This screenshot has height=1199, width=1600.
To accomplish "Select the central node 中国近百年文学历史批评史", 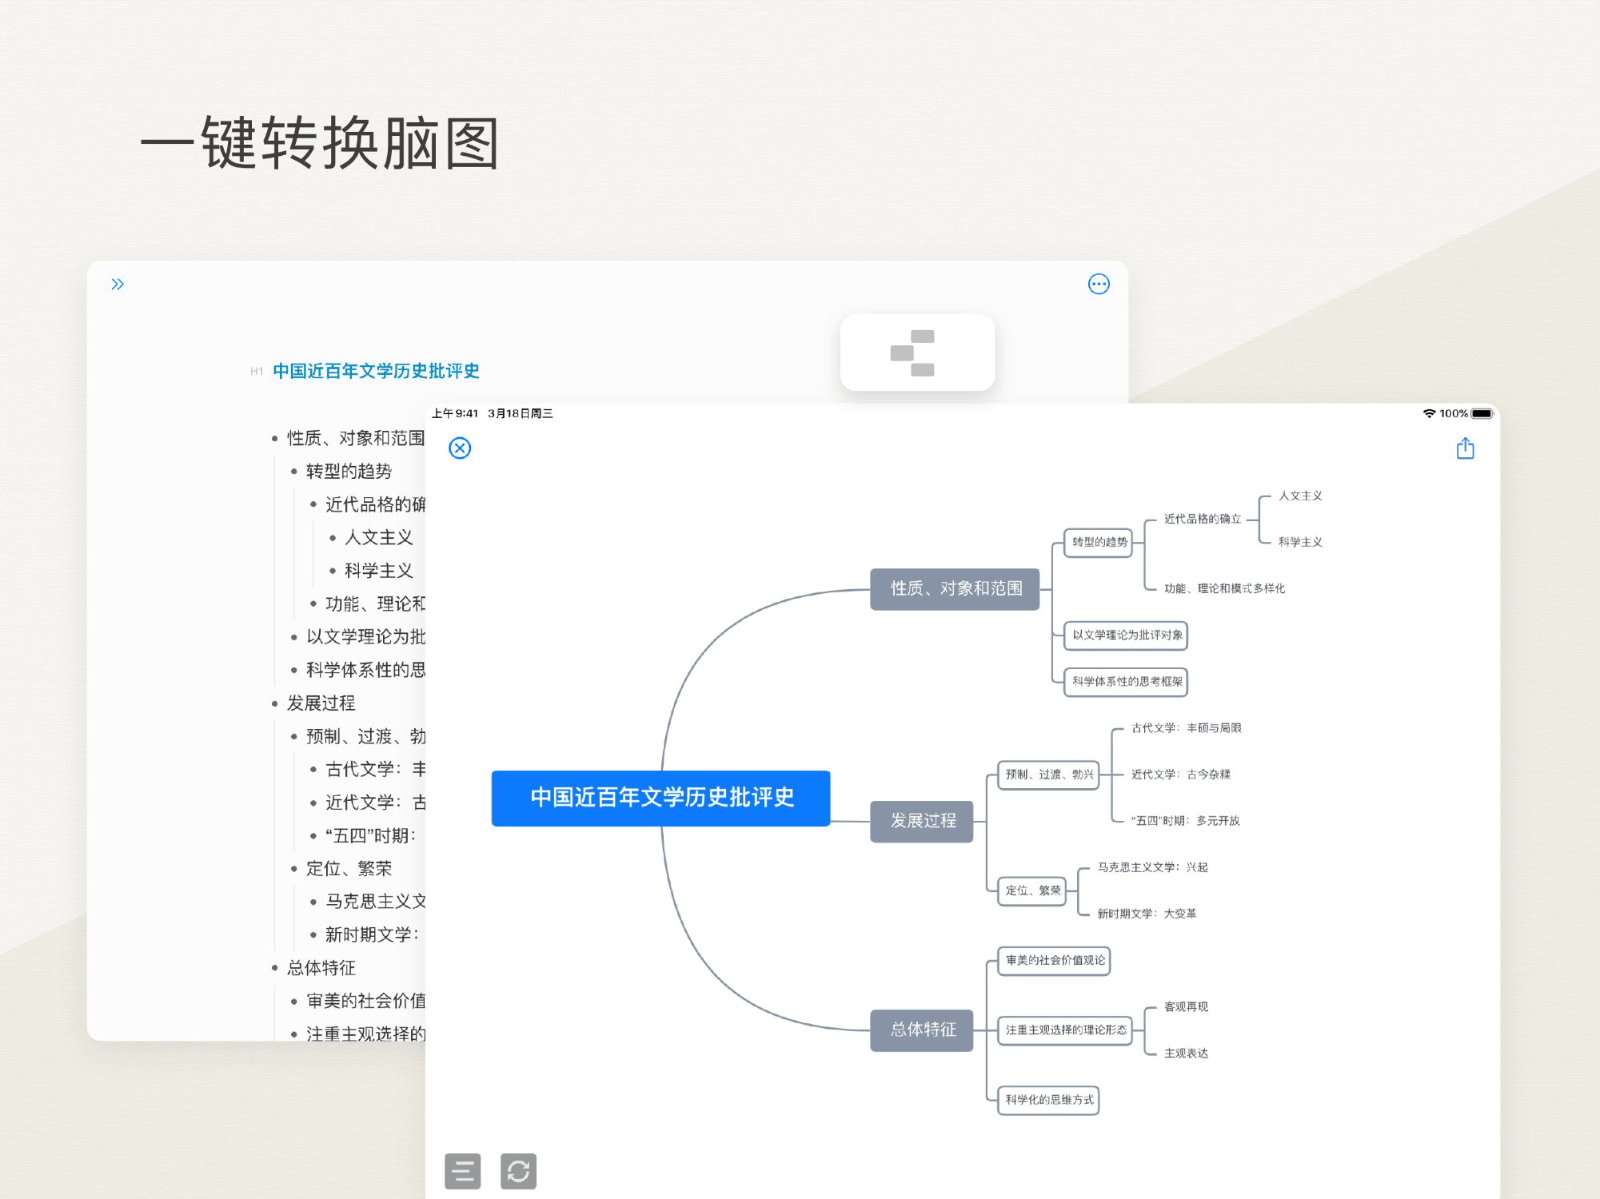I will (x=661, y=798).
